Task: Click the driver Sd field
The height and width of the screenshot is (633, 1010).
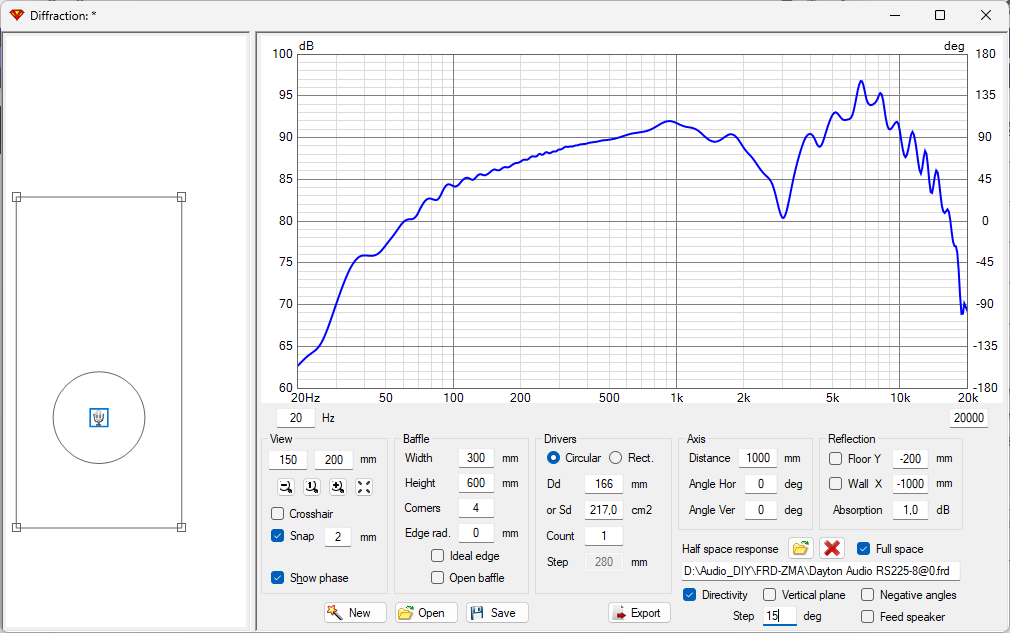Action: click(604, 510)
